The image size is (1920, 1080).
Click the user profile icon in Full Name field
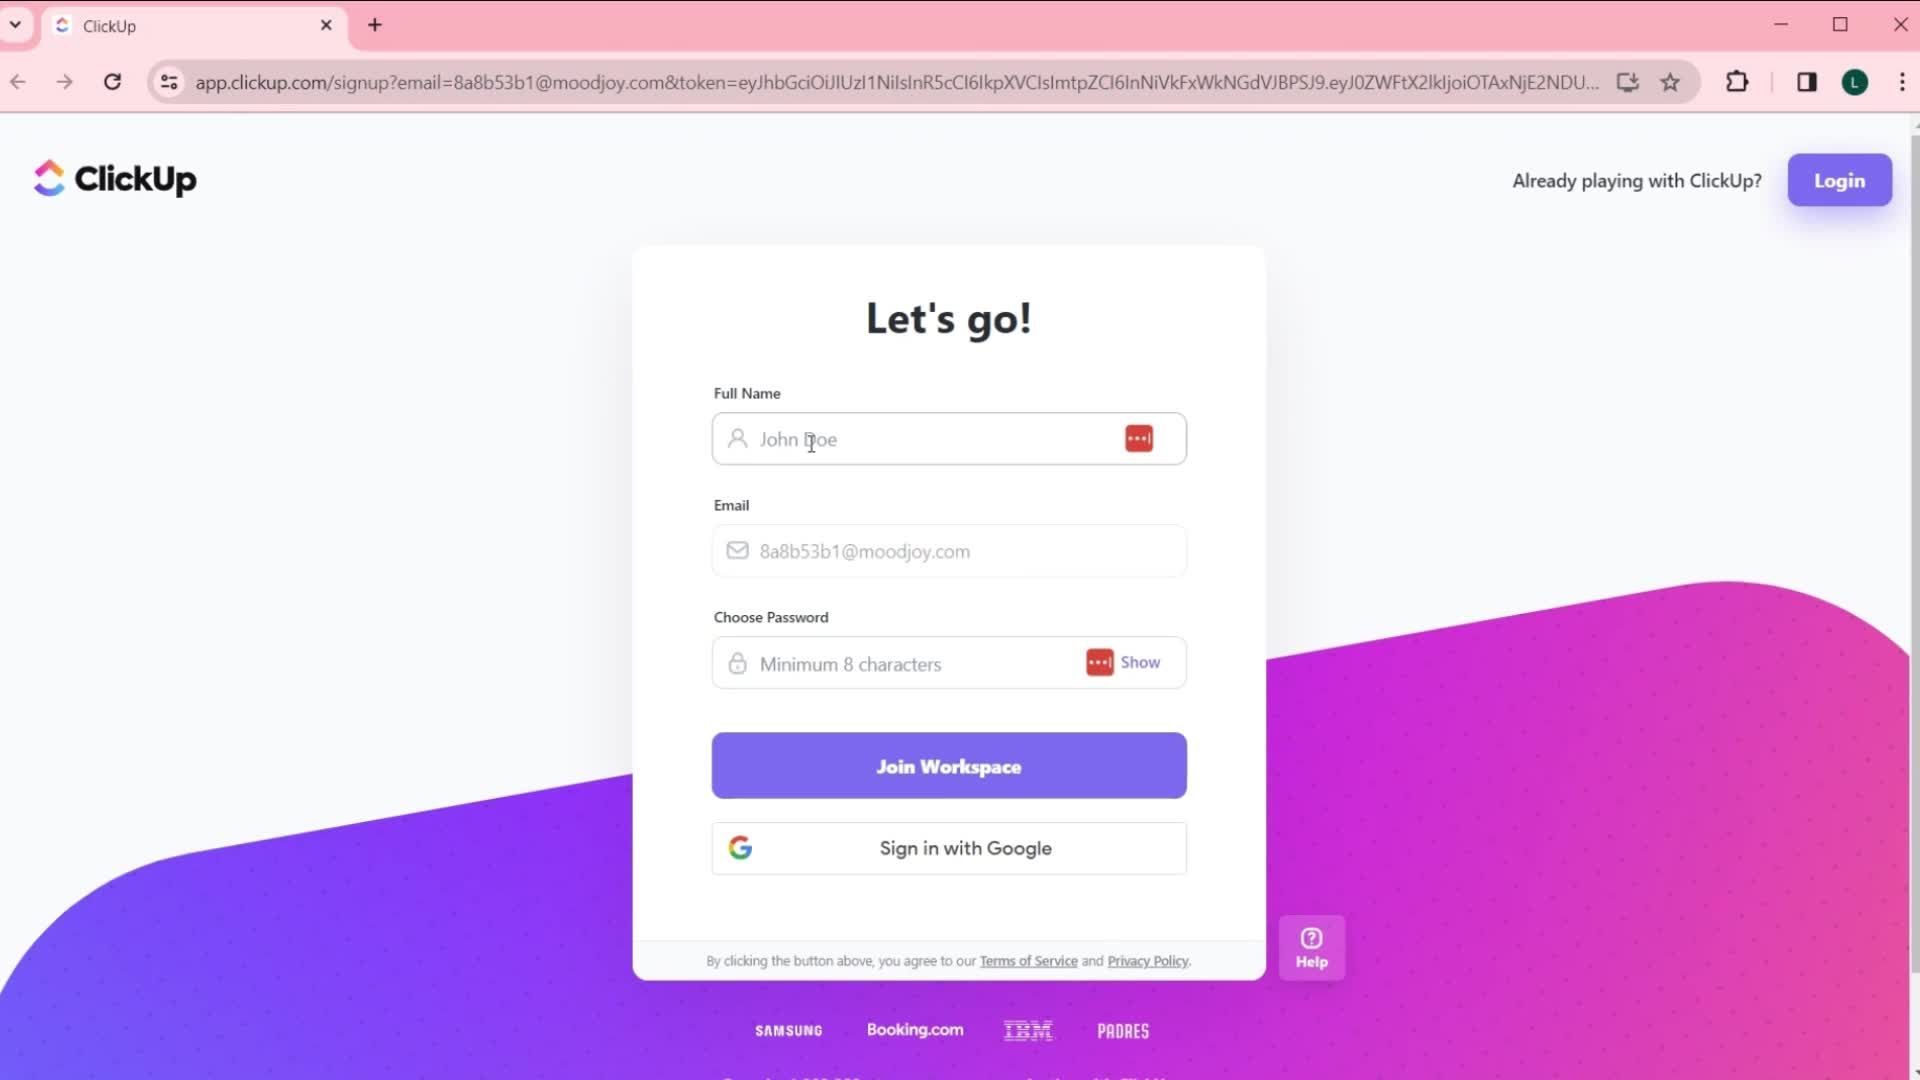[x=738, y=438]
